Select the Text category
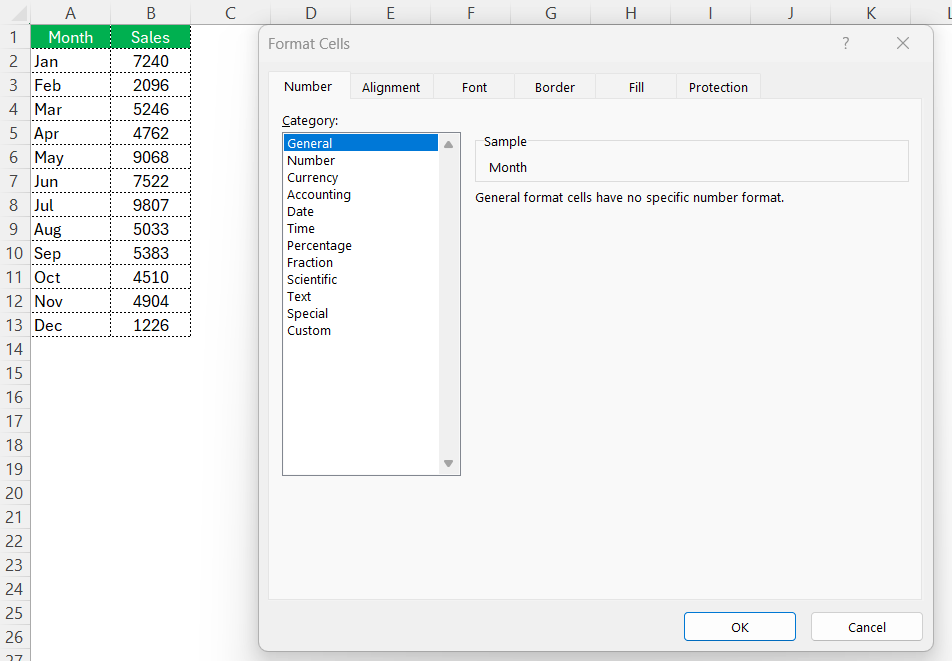Screen dimensions: 952x661 coord(361,296)
